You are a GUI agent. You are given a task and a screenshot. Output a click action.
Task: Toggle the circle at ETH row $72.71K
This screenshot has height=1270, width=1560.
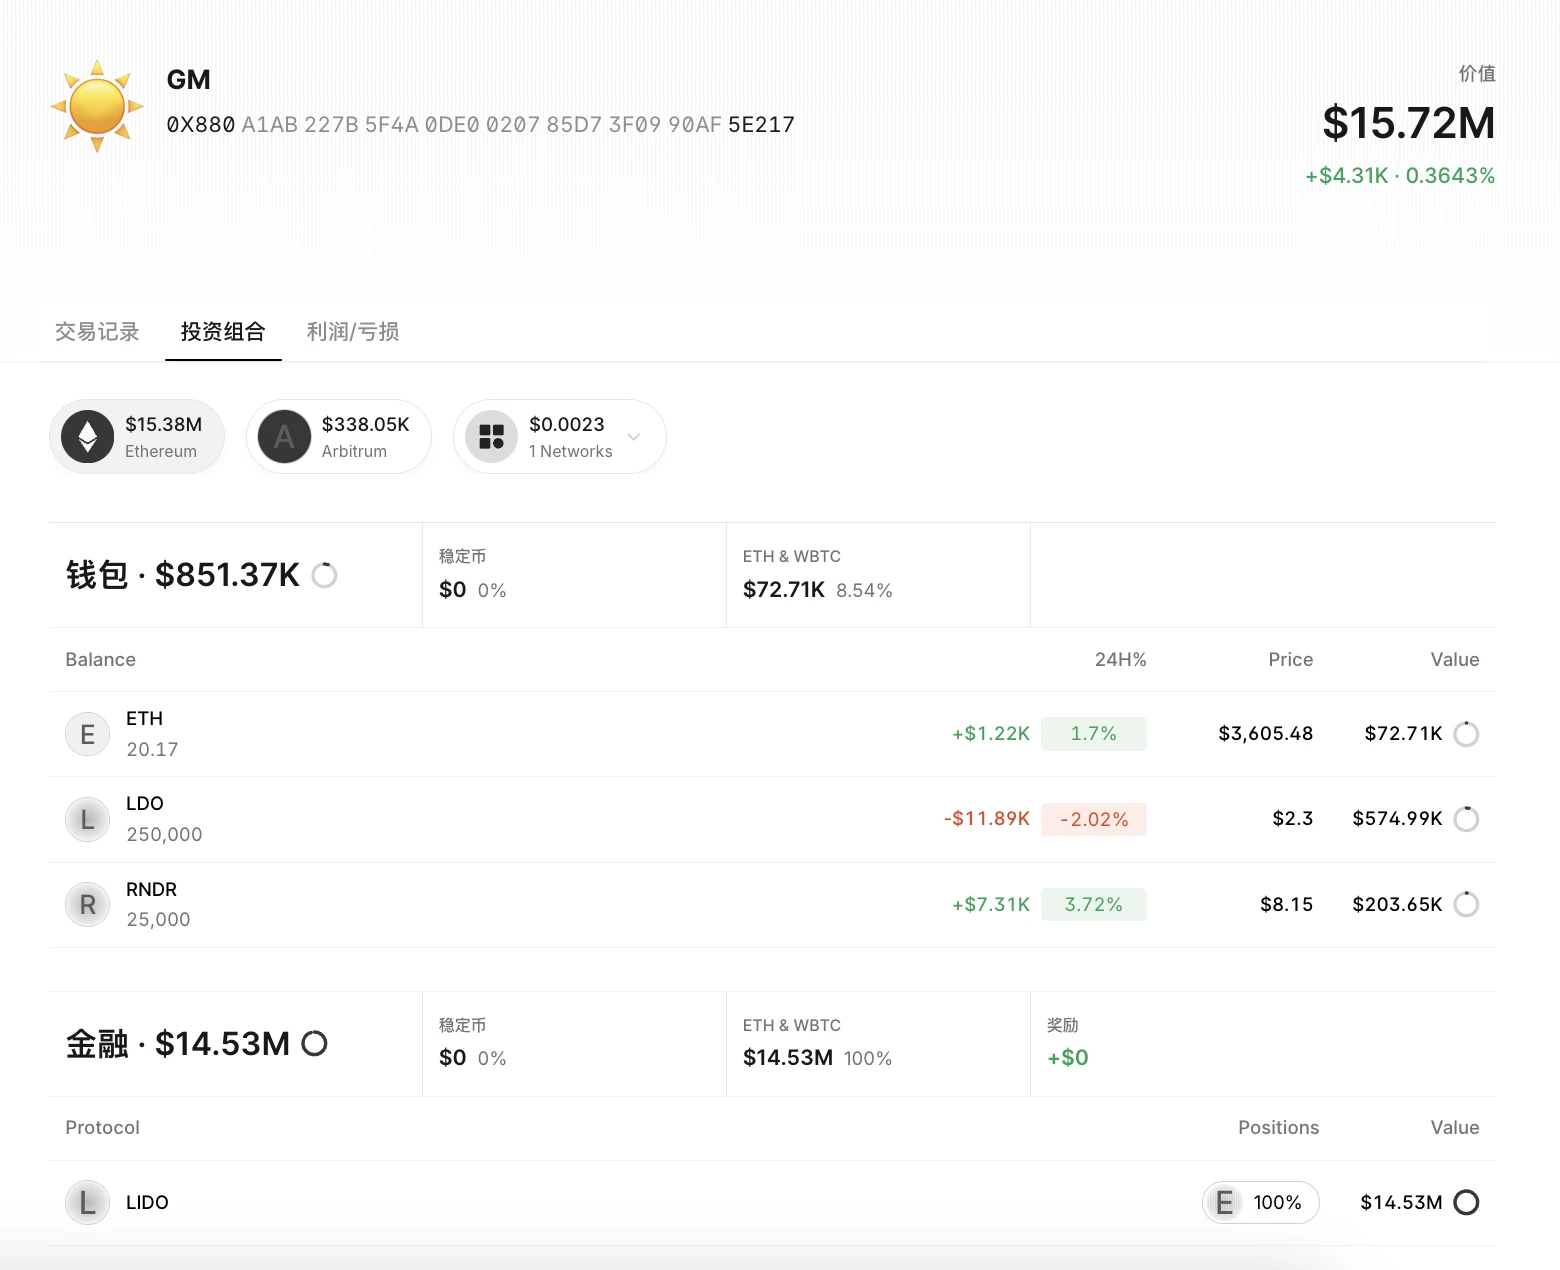[x=1466, y=734]
